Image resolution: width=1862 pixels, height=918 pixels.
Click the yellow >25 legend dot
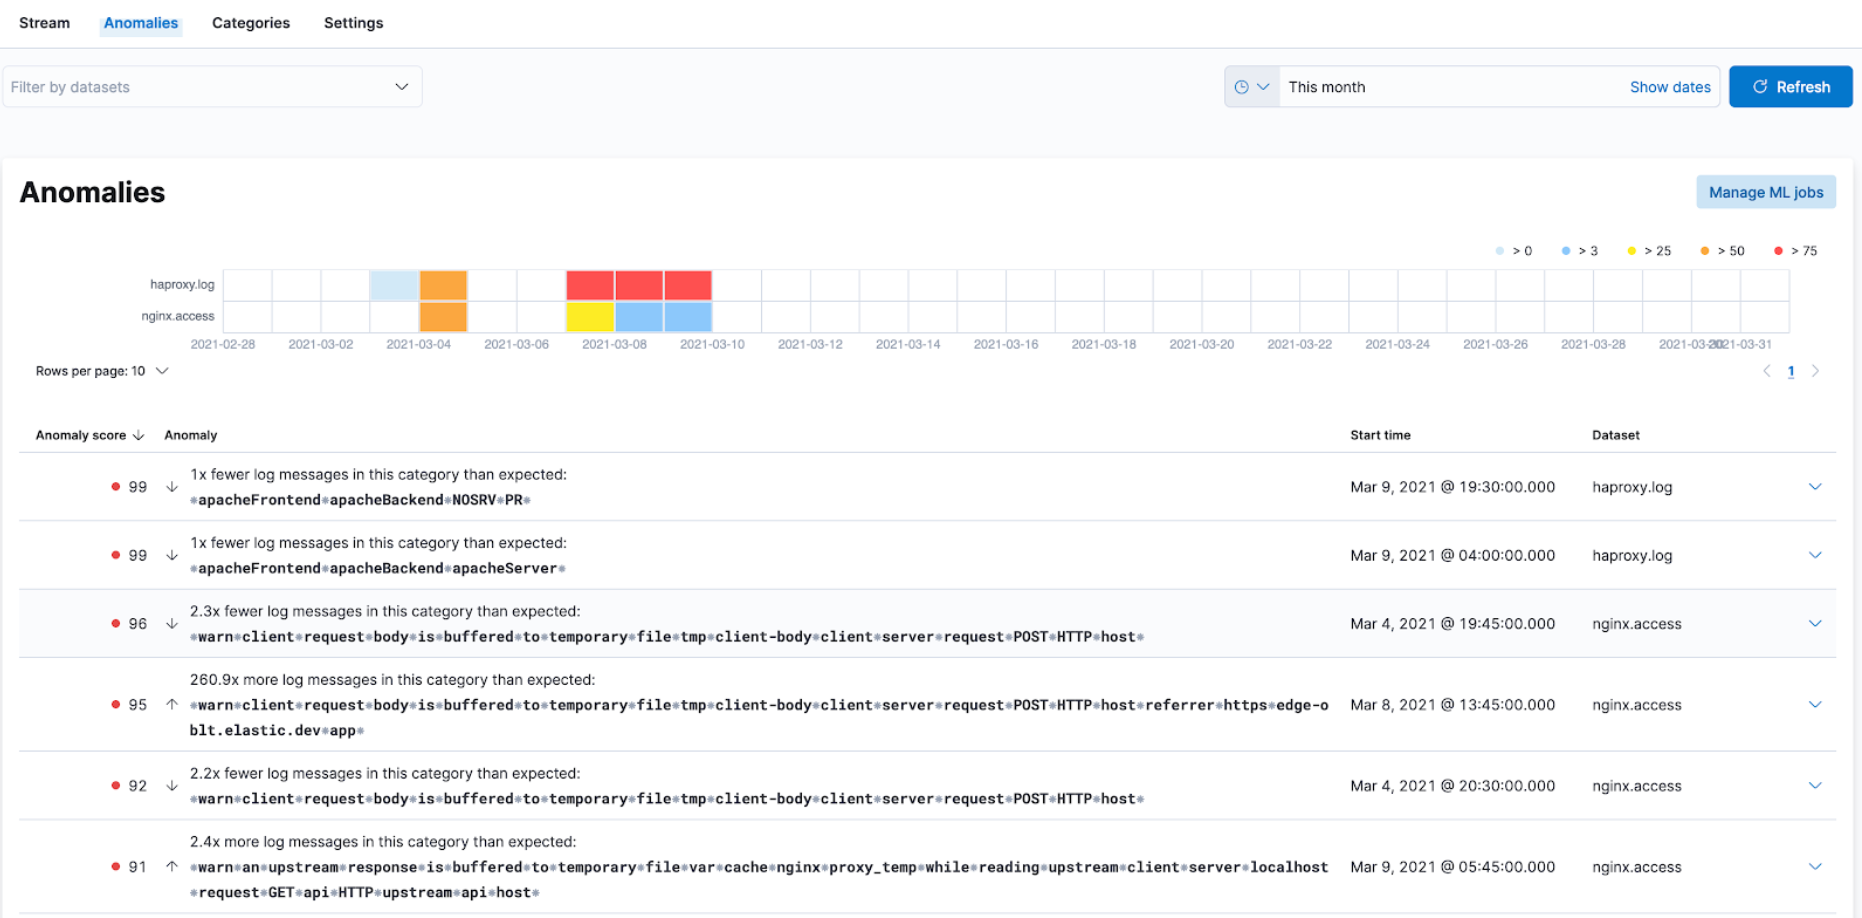pos(1631,251)
